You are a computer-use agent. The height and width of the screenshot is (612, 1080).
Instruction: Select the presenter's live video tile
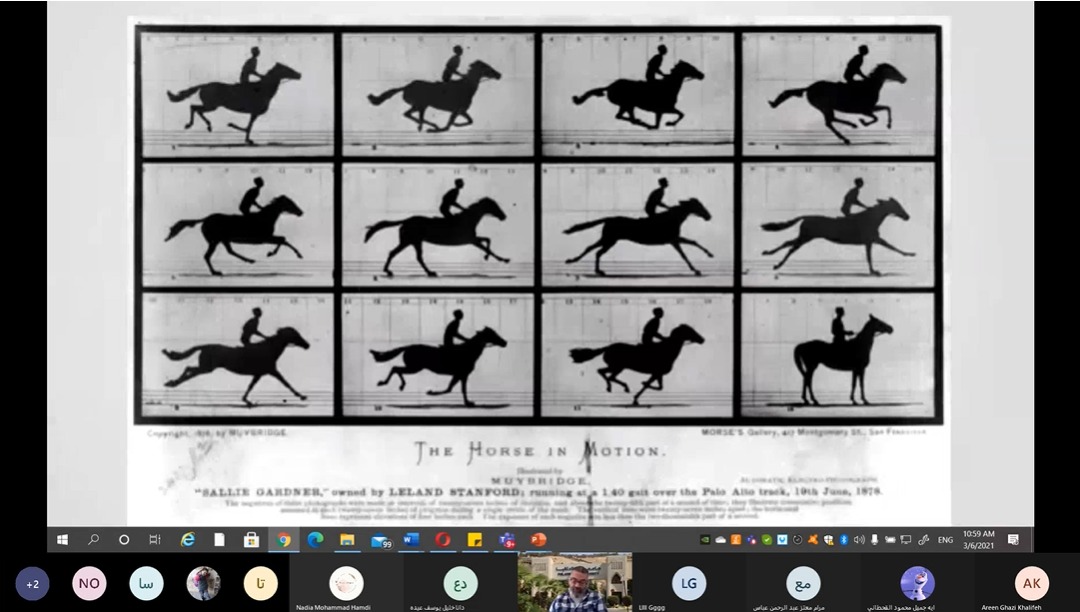click(575, 582)
